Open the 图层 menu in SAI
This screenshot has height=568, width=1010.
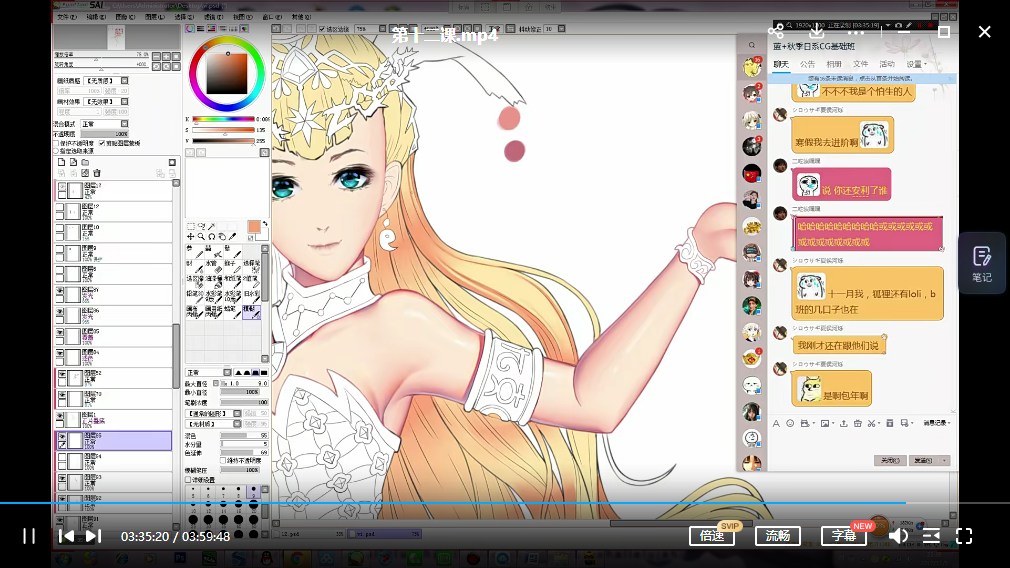point(154,17)
